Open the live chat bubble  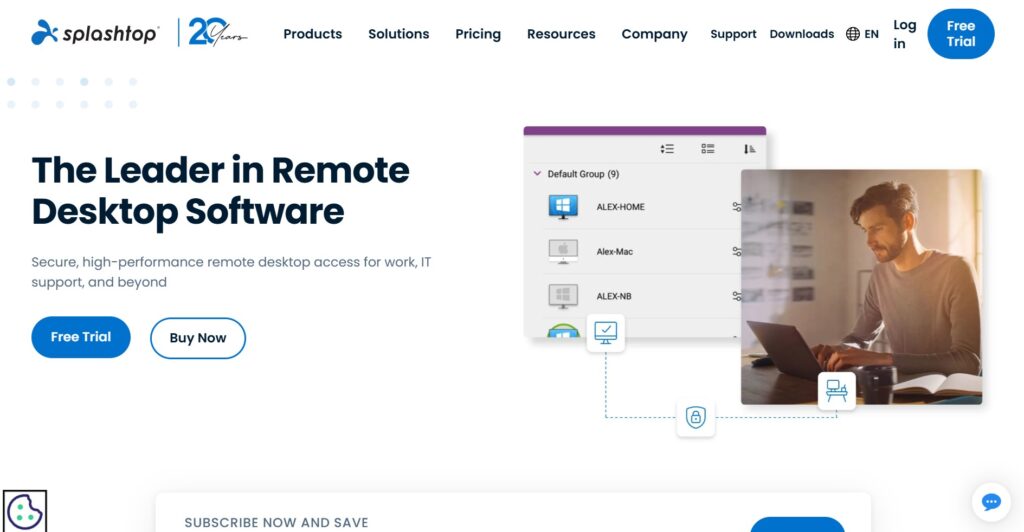(x=991, y=501)
